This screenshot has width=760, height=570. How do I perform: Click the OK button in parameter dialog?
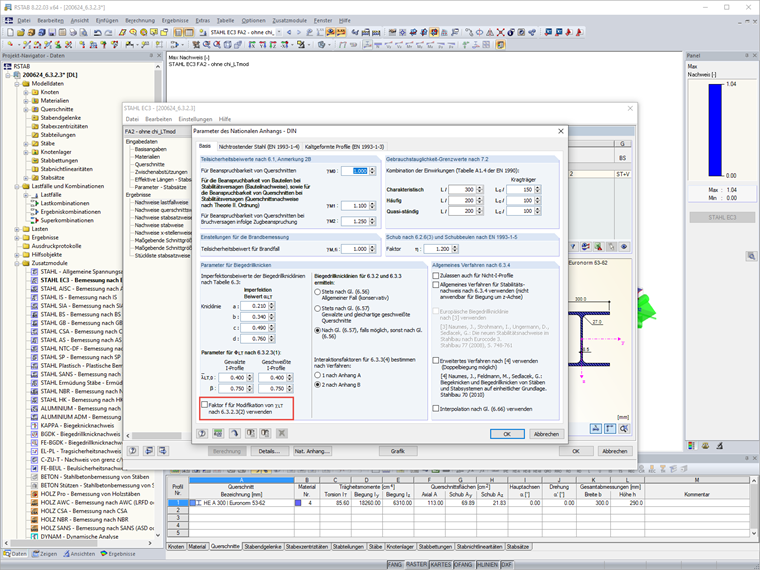(x=507, y=434)
